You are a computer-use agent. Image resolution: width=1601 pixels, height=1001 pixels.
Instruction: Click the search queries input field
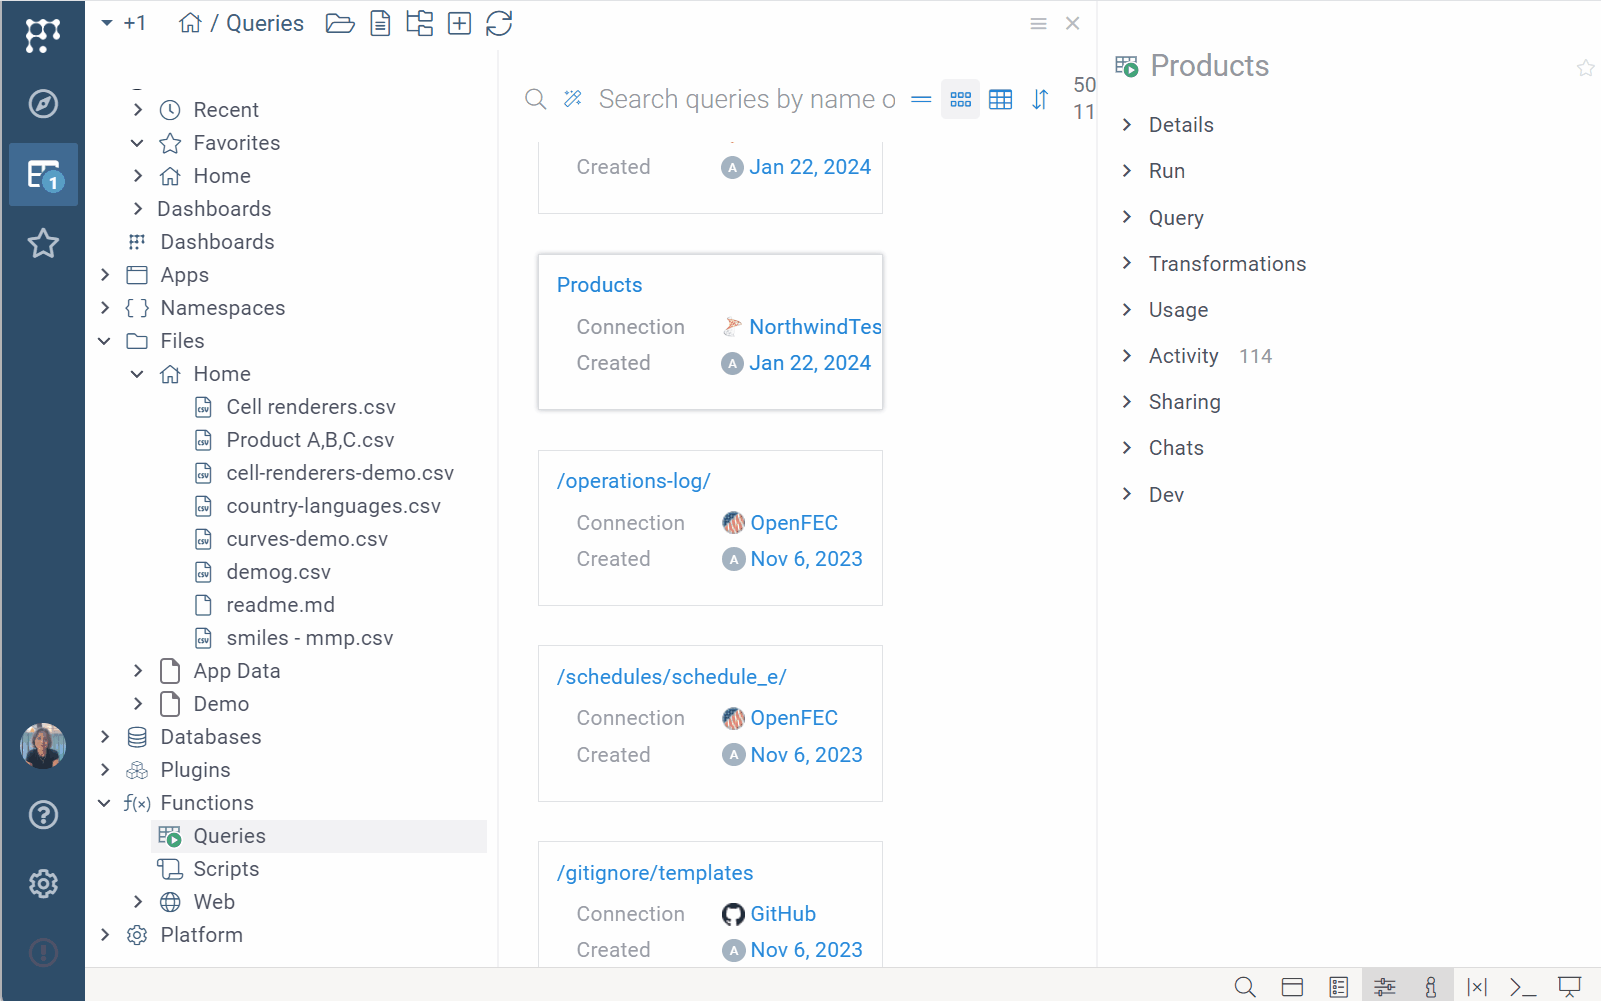(746, 99)
